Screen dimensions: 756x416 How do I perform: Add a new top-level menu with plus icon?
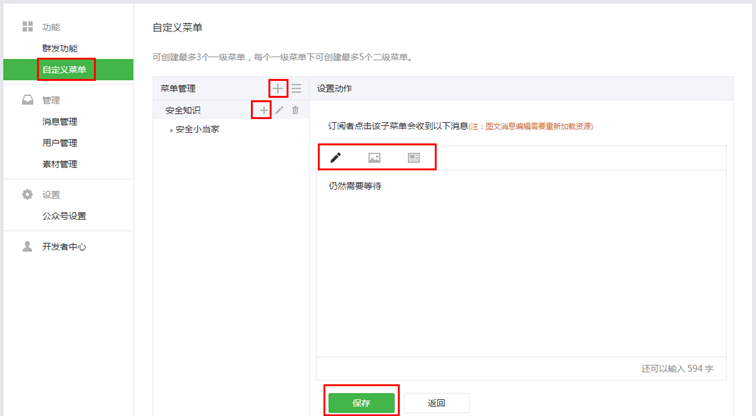278,88
